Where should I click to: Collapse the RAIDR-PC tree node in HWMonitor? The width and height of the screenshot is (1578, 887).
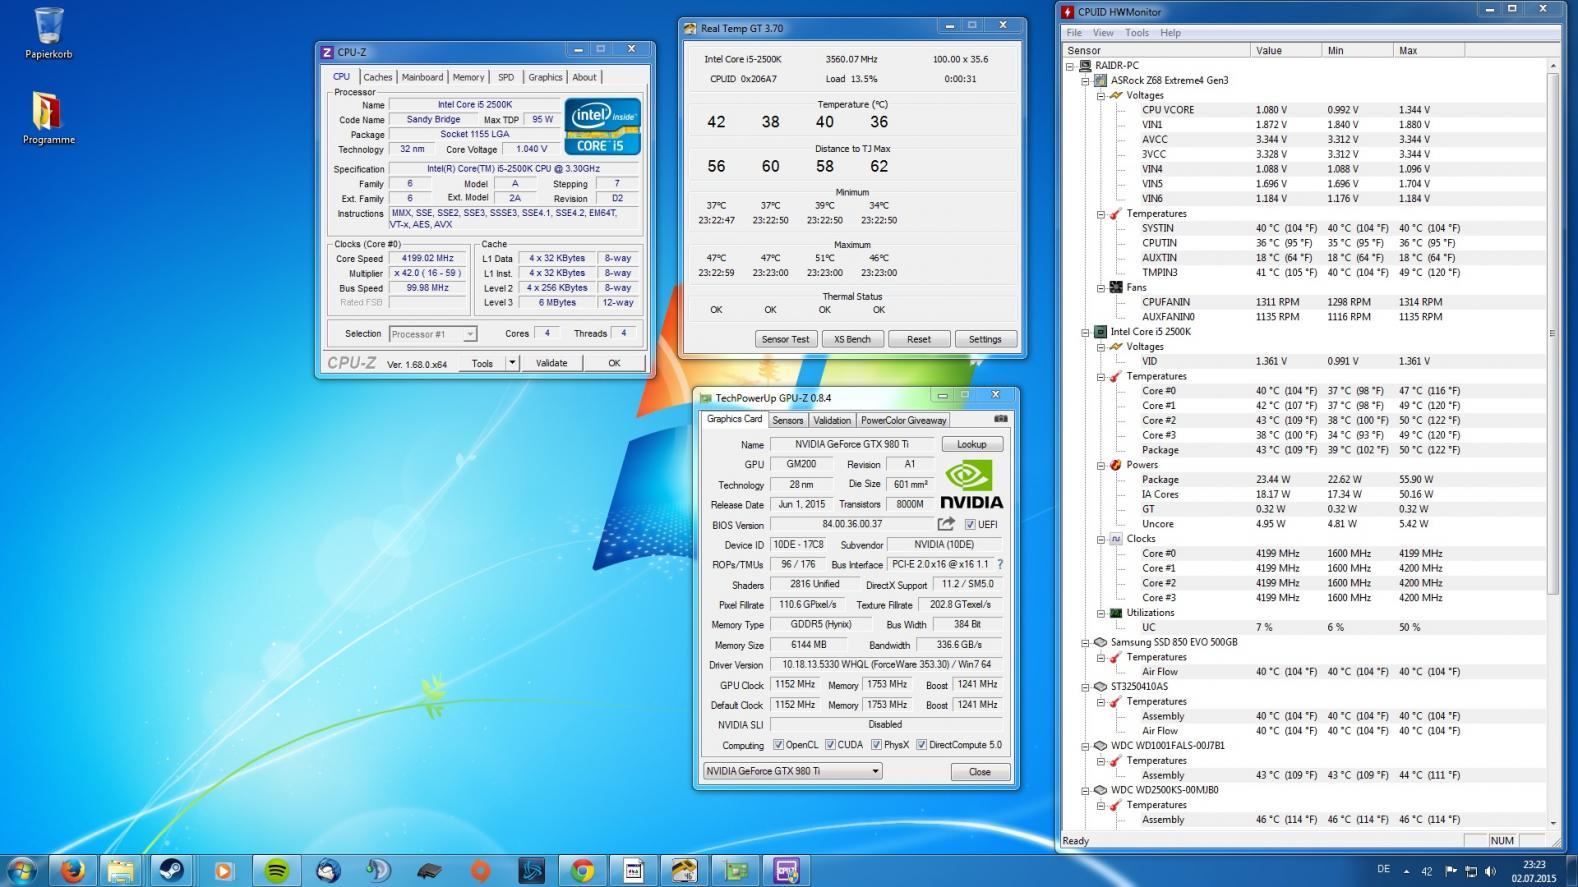click(x=1069, y=66)
